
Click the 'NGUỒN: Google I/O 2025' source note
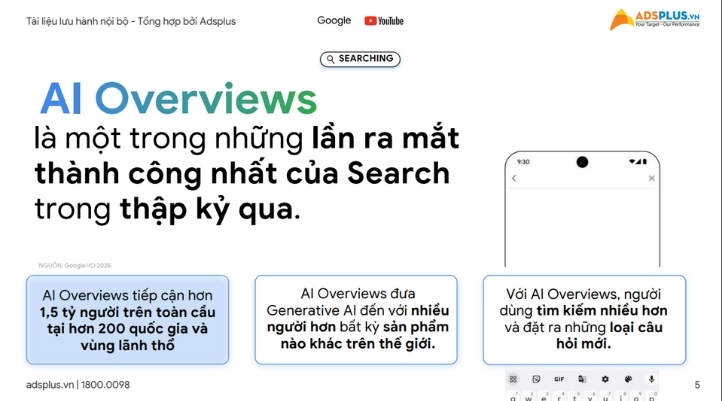pos(75,265)
